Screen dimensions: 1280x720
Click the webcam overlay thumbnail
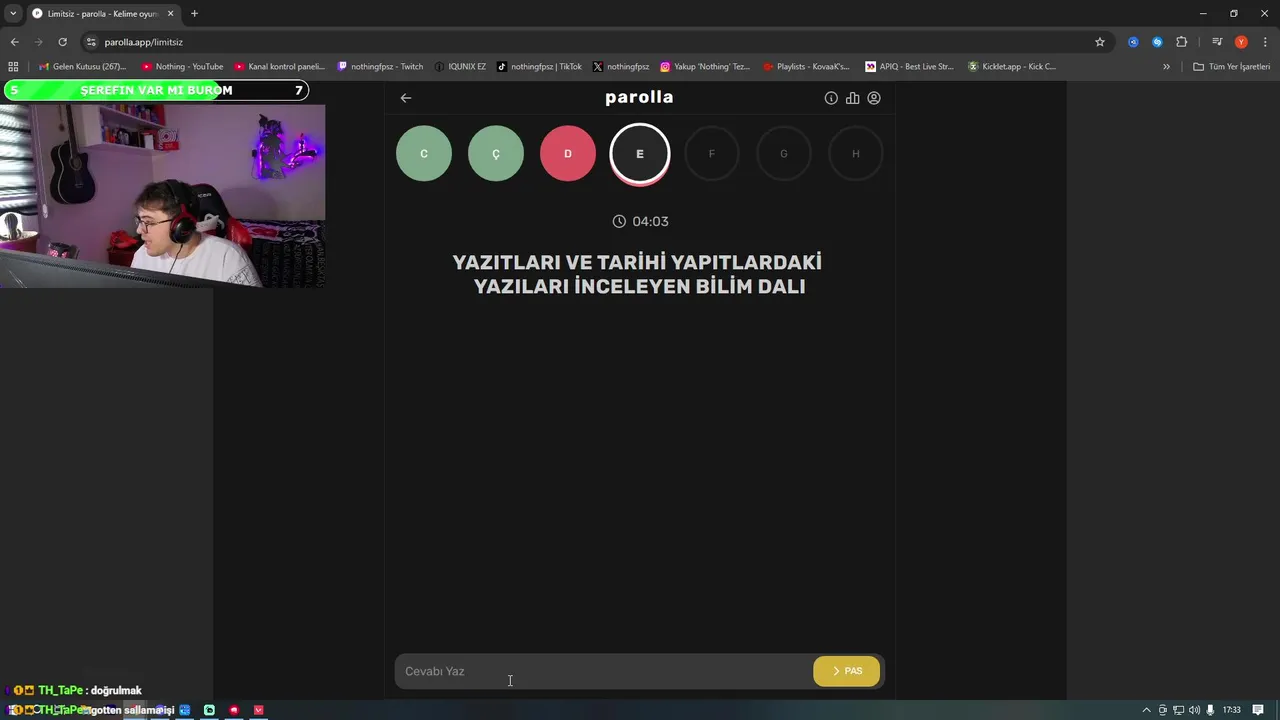162,196
